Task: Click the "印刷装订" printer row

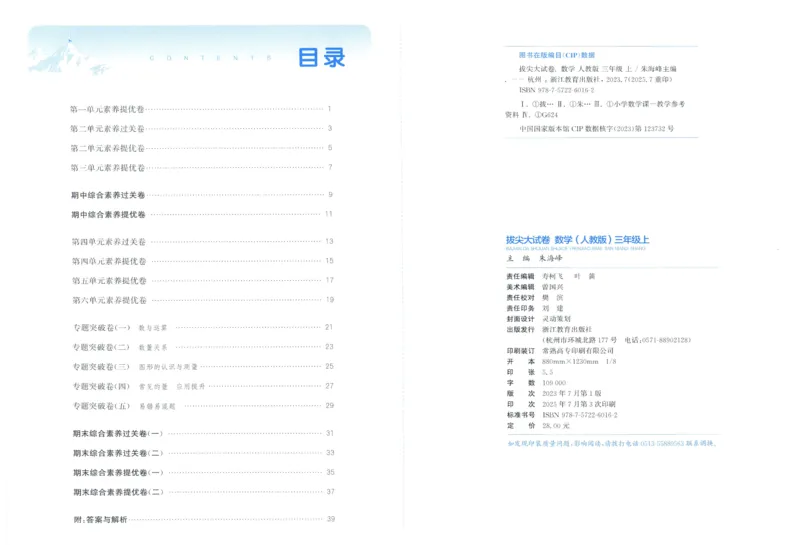Action: click(x=560, y=351)
